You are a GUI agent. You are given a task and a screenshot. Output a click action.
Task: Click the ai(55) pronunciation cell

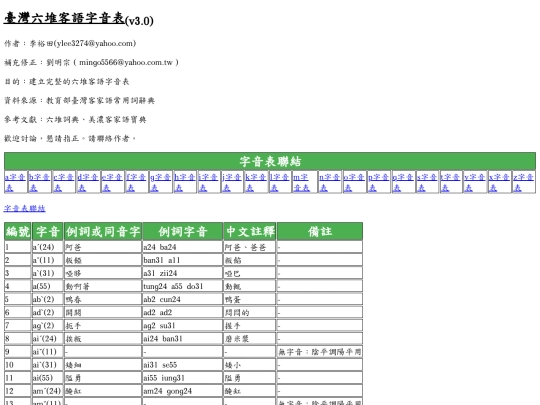[48, 378]
